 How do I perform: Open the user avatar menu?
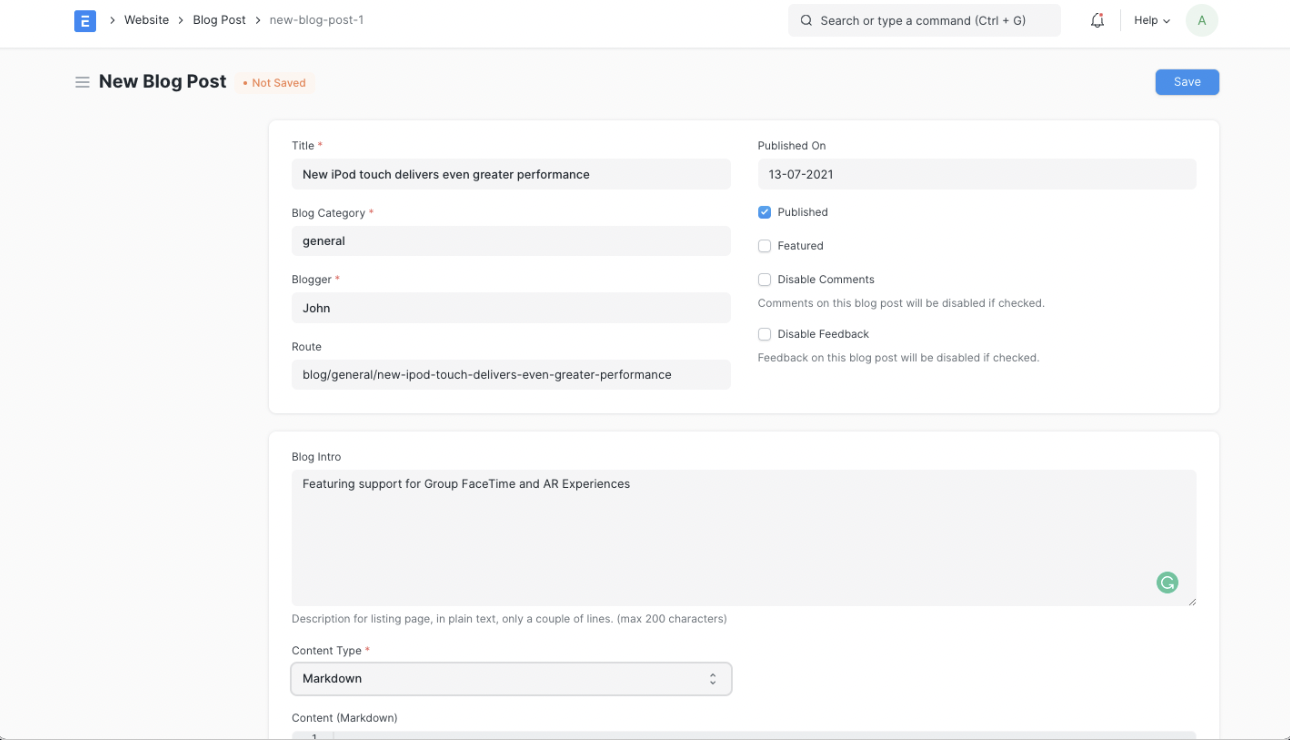1201,20
